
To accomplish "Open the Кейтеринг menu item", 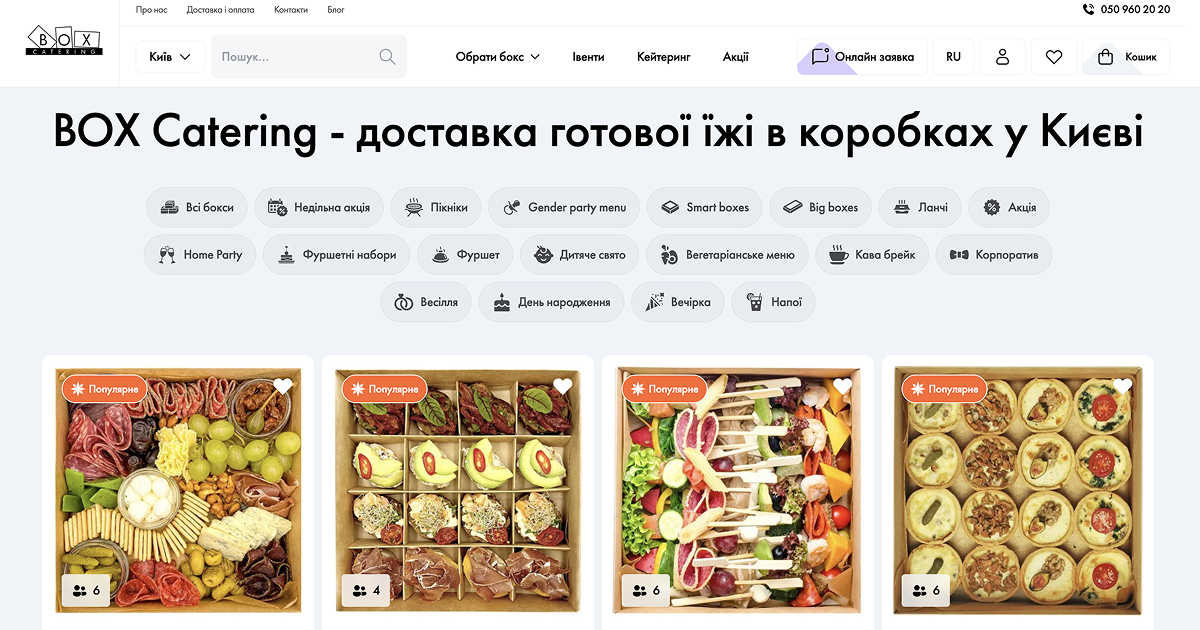I will tap(664, 57).
